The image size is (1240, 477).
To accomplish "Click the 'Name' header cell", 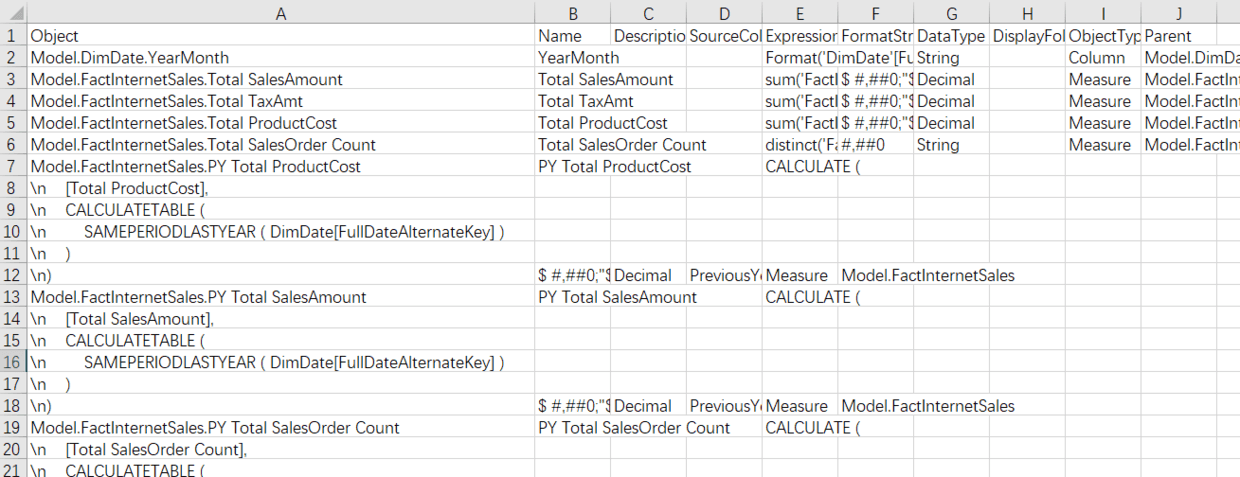I will tap(572, 36).
